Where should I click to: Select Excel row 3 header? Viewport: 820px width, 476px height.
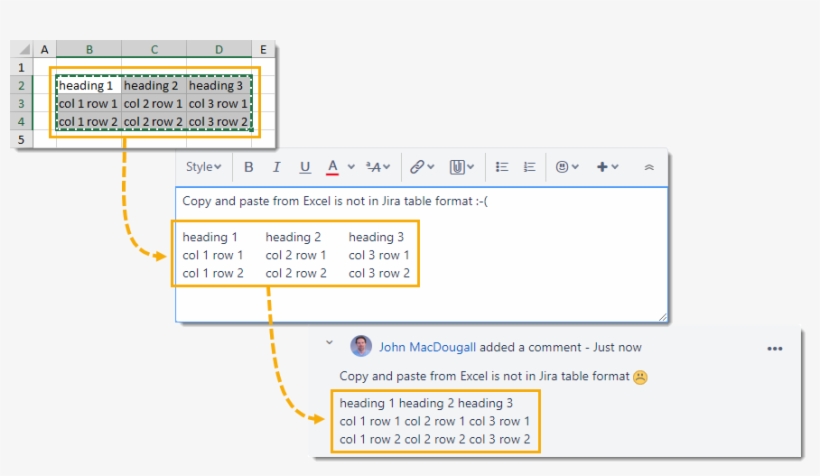pyautogui.click(x=21, y=104)
